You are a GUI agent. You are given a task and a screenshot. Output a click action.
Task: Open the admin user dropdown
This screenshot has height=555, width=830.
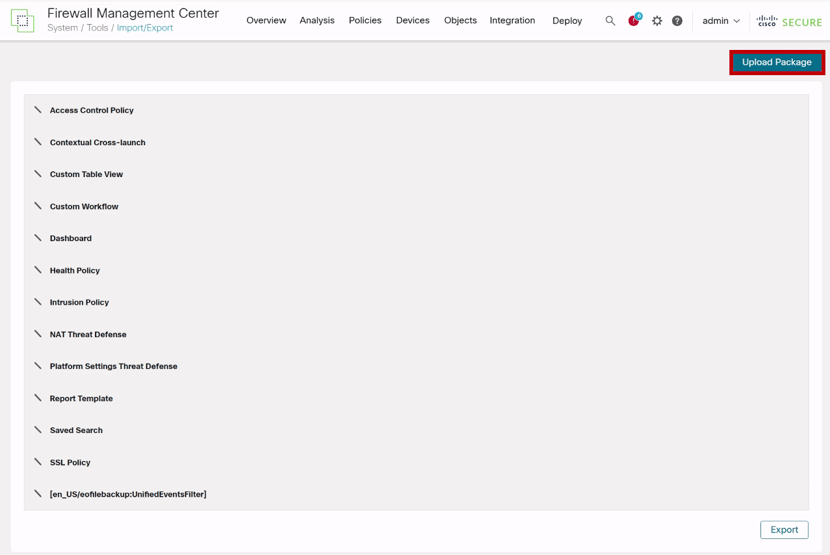click(x=721, y=21)
